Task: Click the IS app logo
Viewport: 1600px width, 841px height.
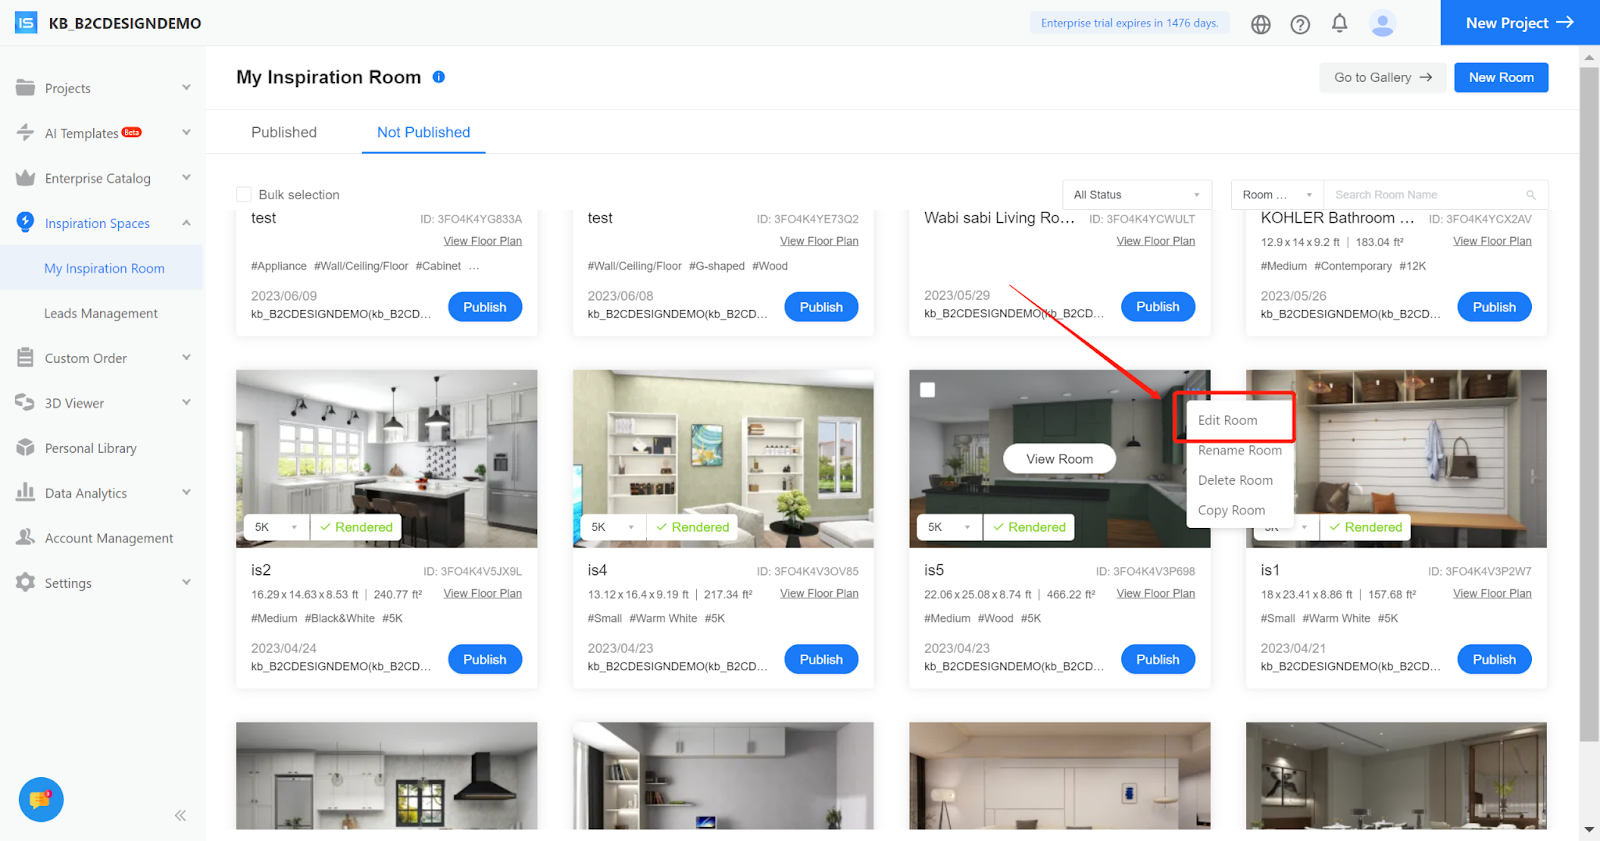Action: click(26, 23)
